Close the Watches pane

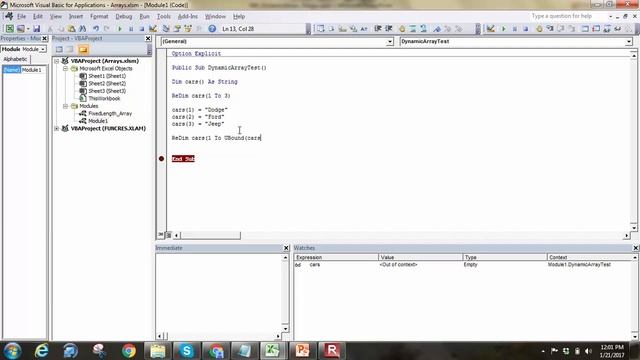636,248
